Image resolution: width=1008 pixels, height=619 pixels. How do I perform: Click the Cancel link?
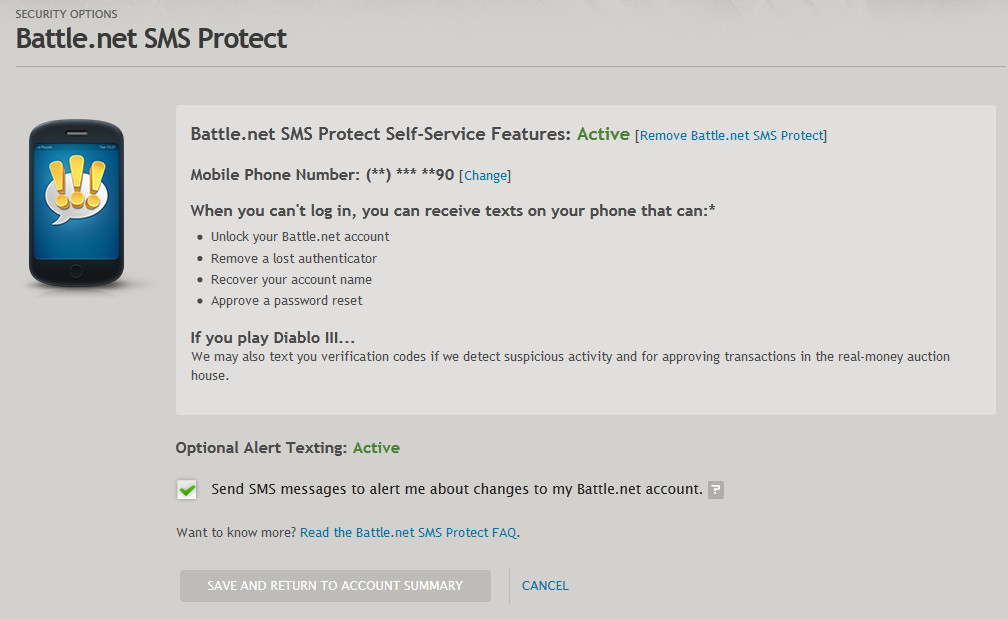(545, 586)
